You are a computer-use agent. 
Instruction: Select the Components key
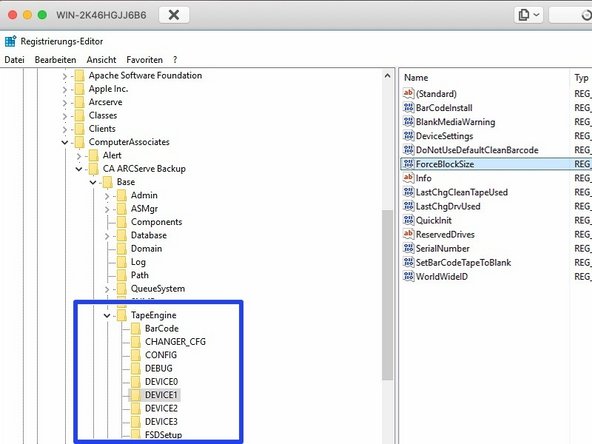click(156, 222)
